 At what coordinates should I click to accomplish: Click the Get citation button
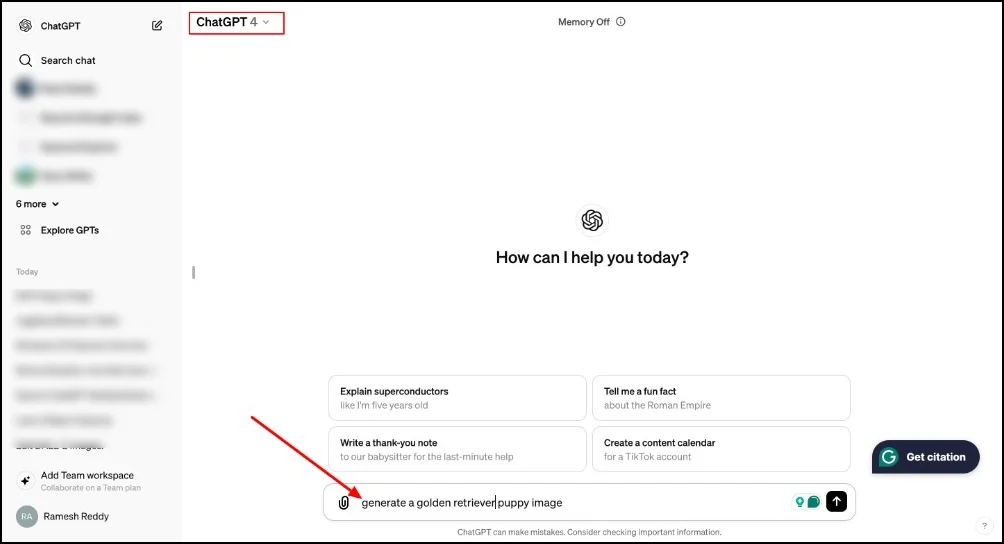925,457
